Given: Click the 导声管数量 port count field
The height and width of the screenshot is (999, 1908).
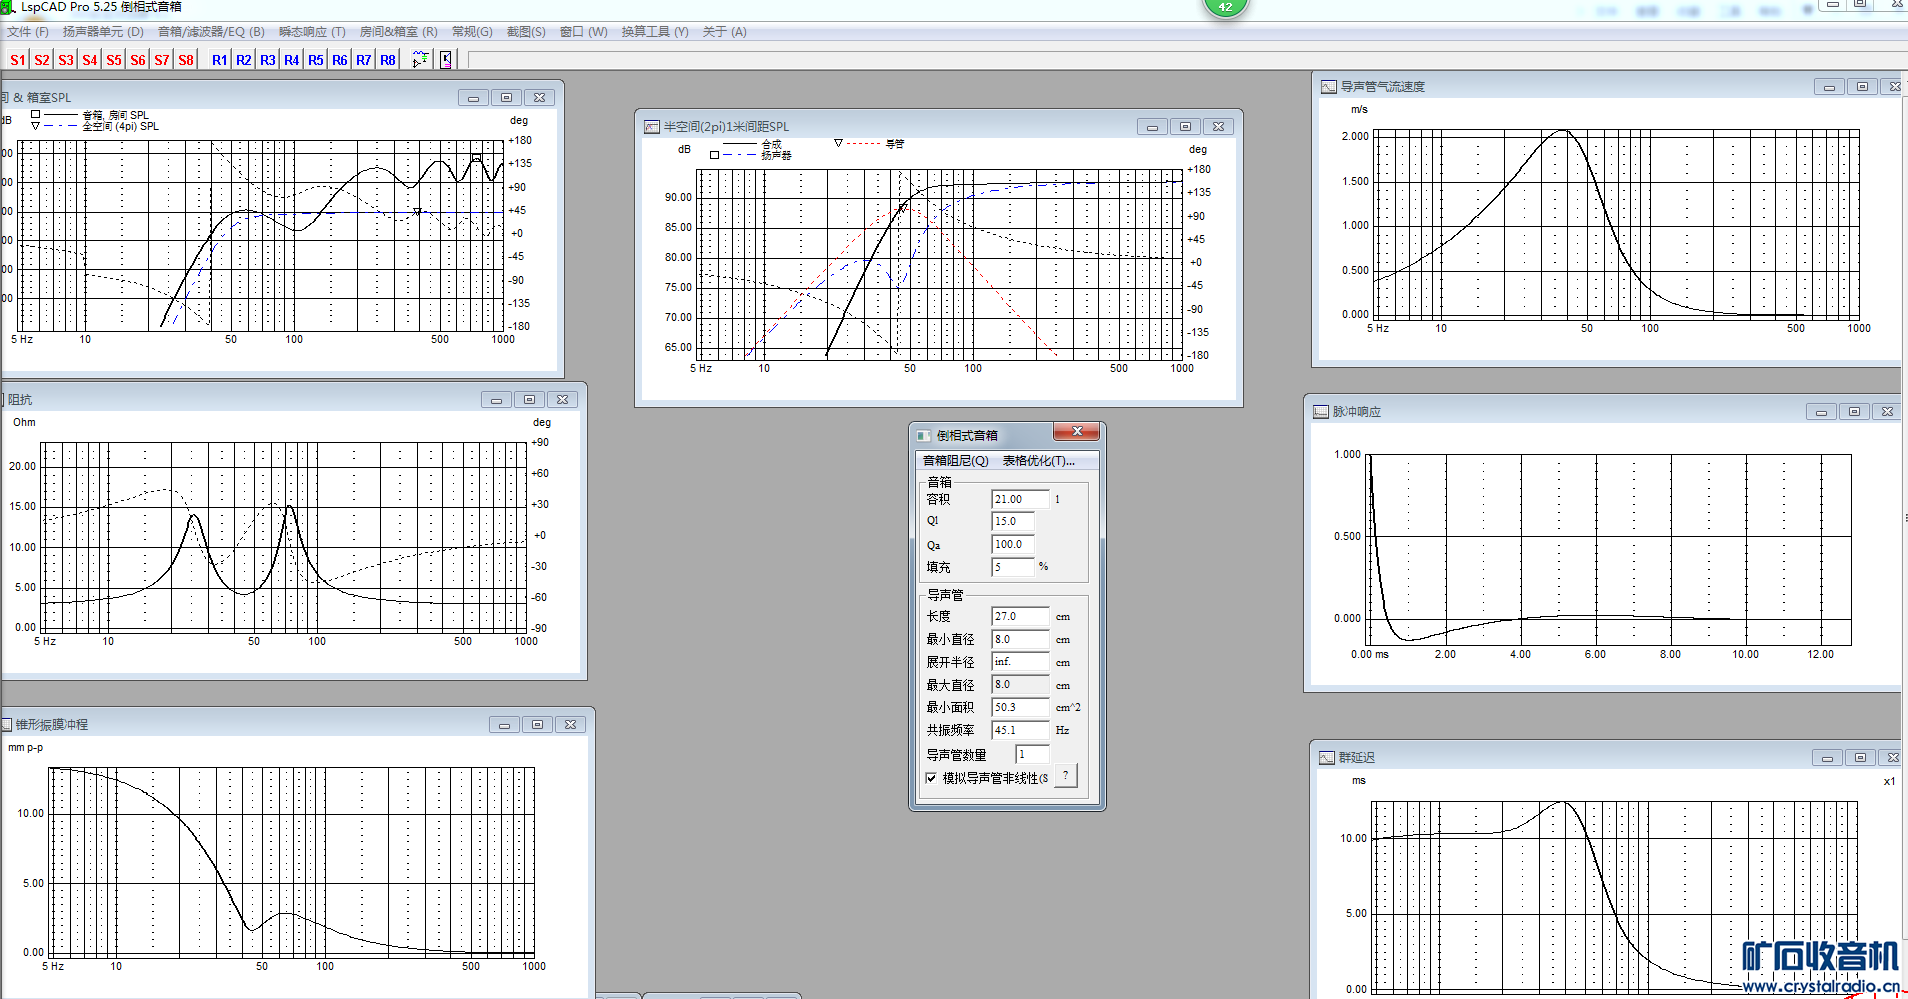Looking at the screenshot, I should pos(1032,754).
